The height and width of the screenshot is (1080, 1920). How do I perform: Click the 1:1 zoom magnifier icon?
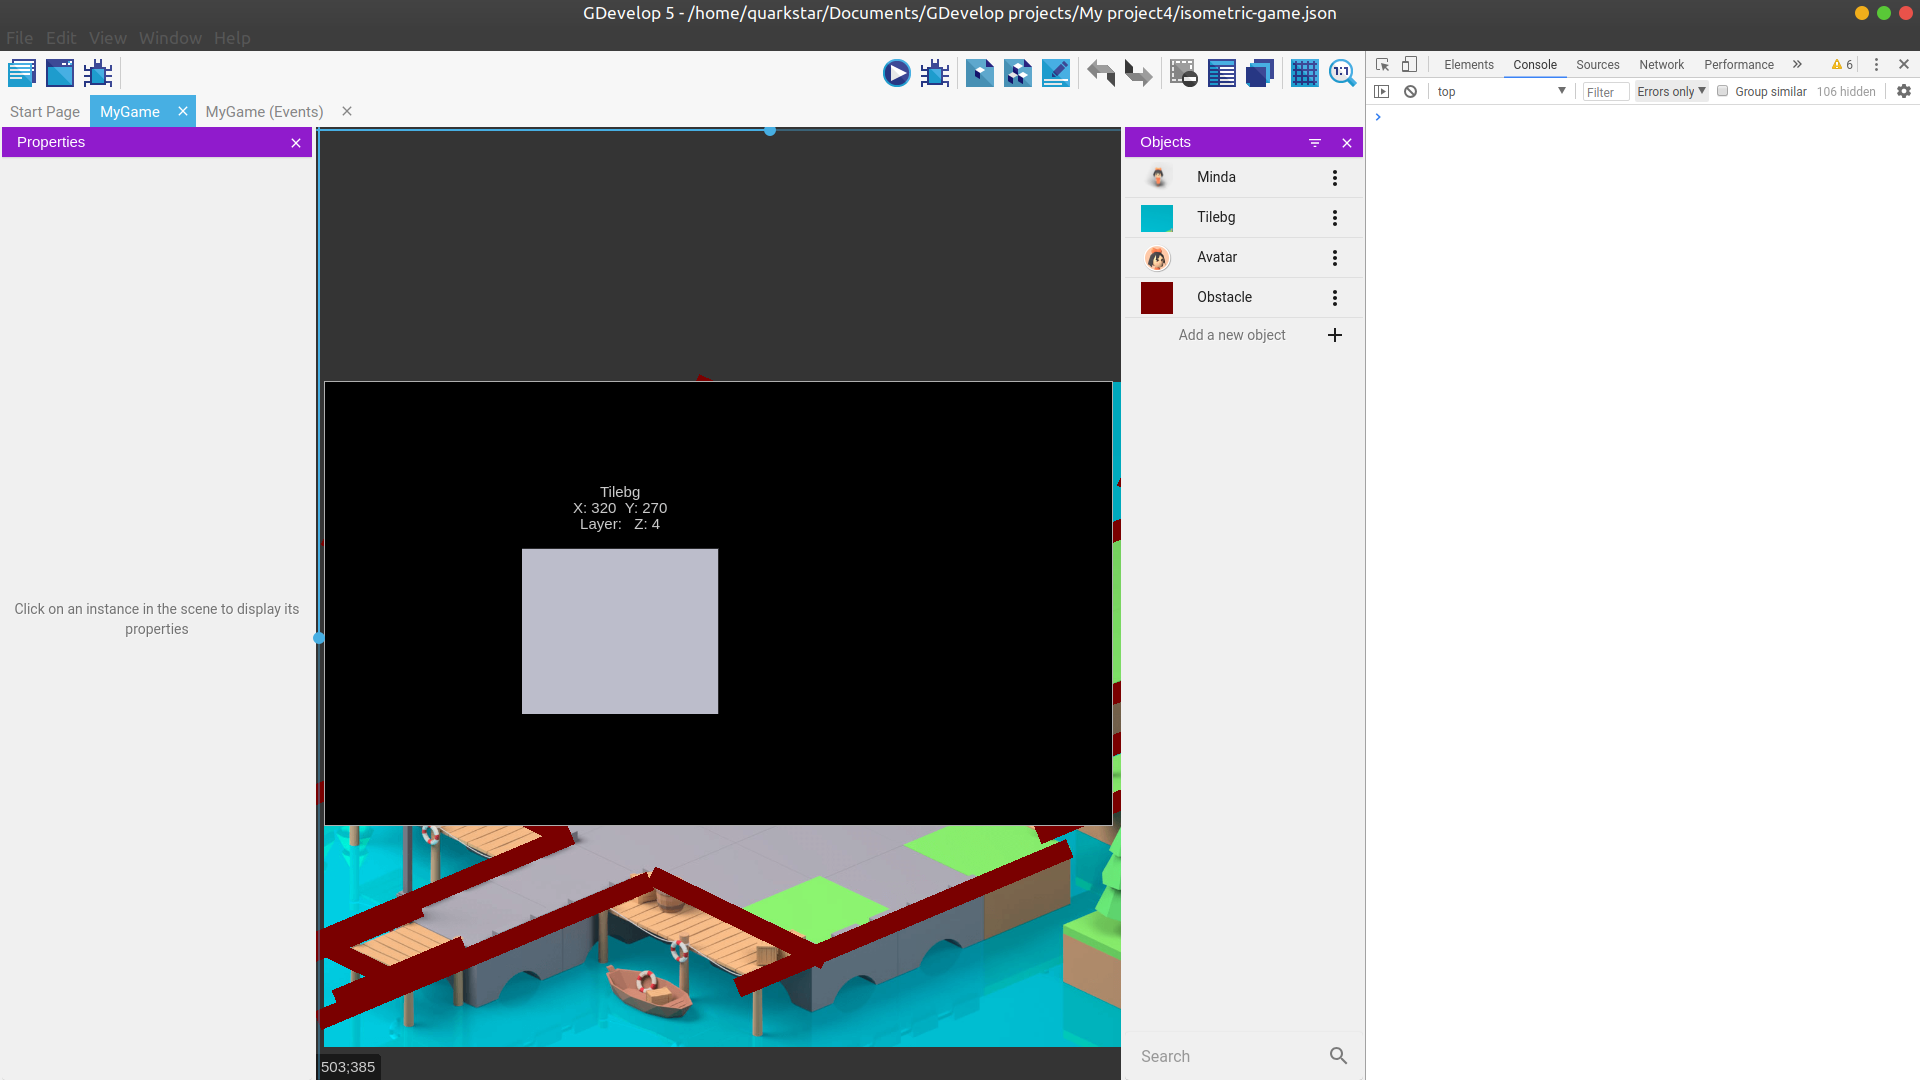coord(1342,73)
